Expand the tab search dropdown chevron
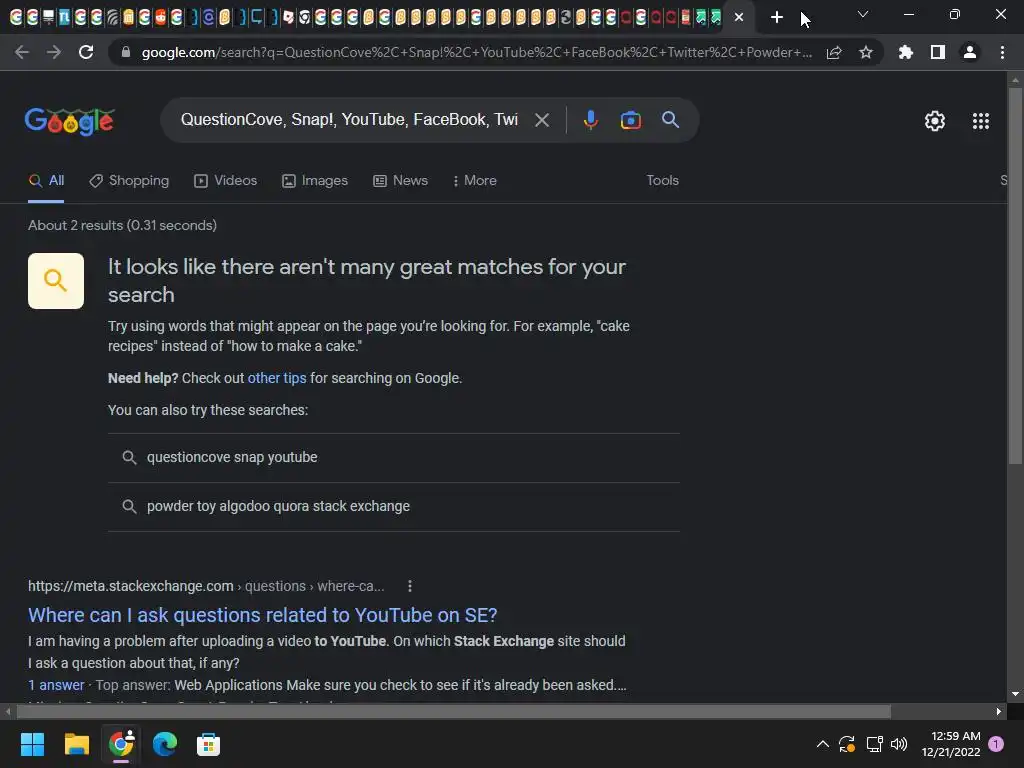Screen dimensions: 1024x768 click(863, 14)
